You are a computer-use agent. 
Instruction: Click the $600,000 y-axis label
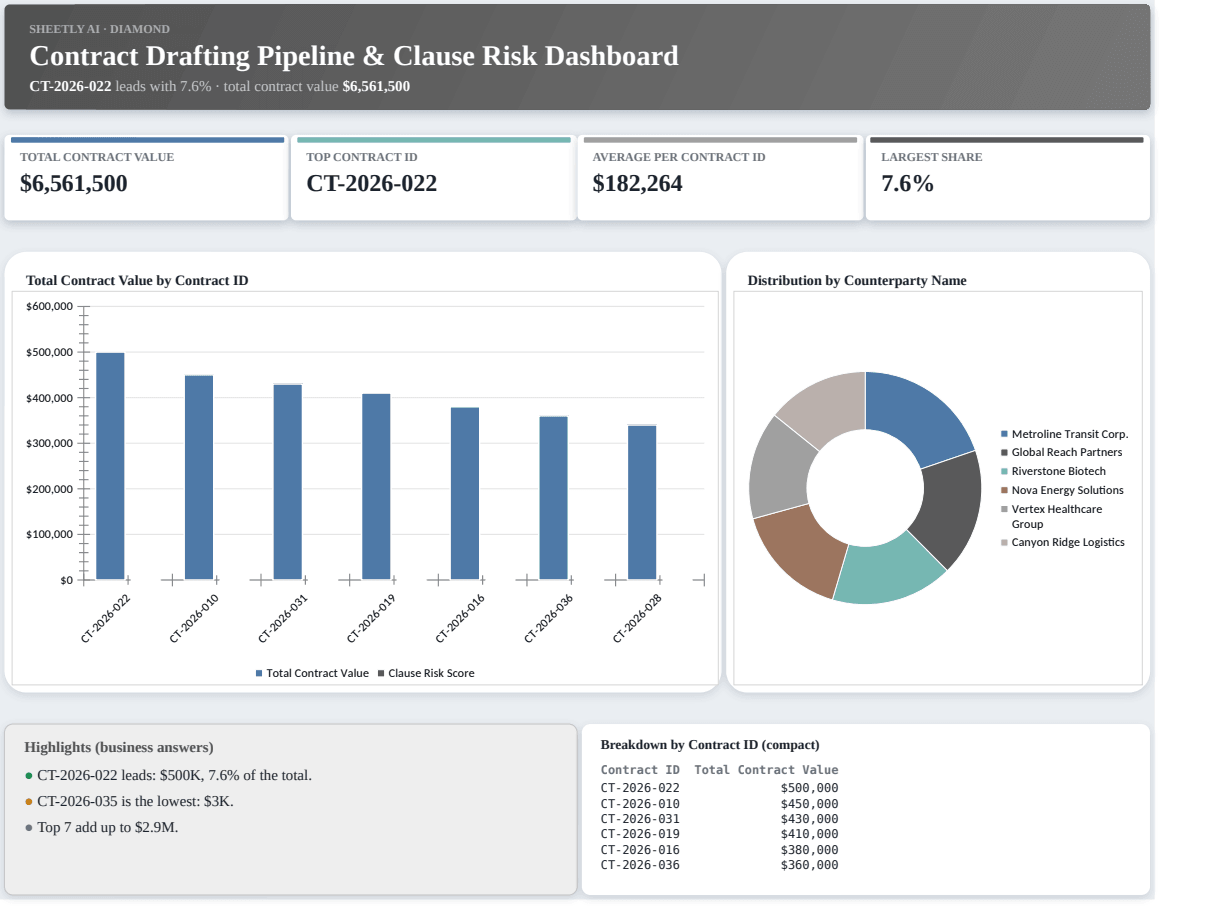pos(49,307)
